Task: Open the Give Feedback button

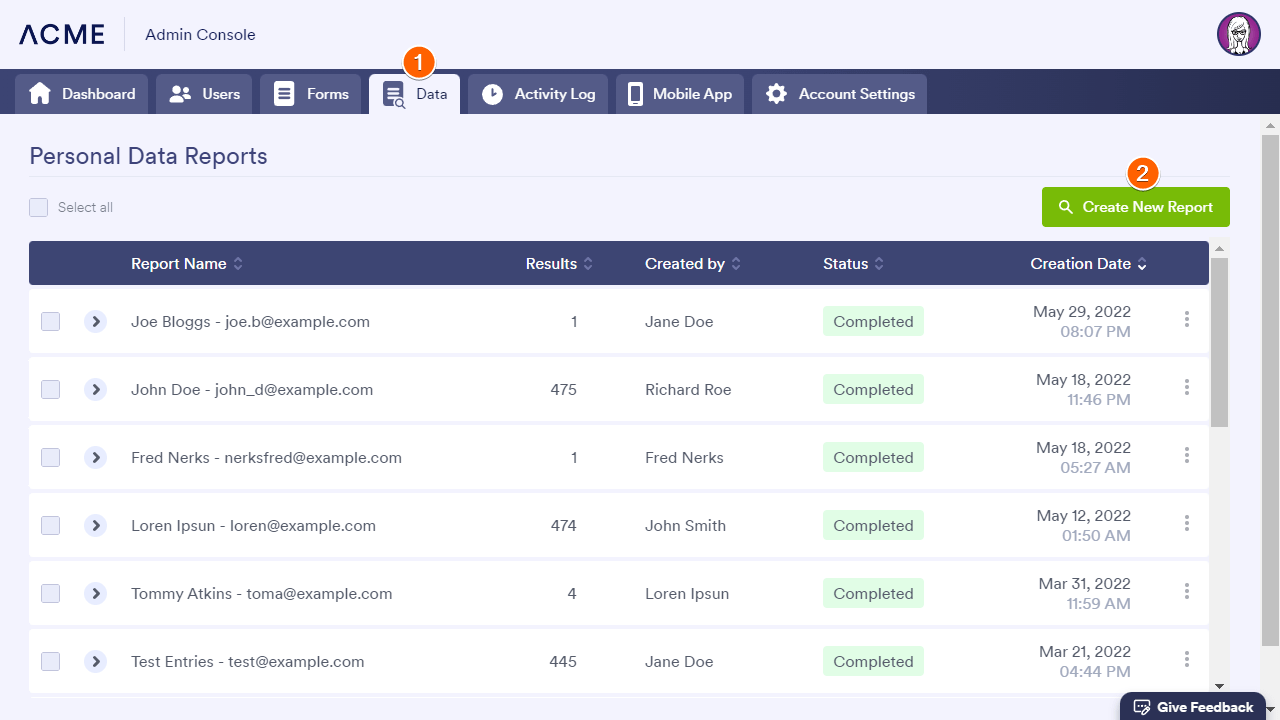Action: 1192,707
